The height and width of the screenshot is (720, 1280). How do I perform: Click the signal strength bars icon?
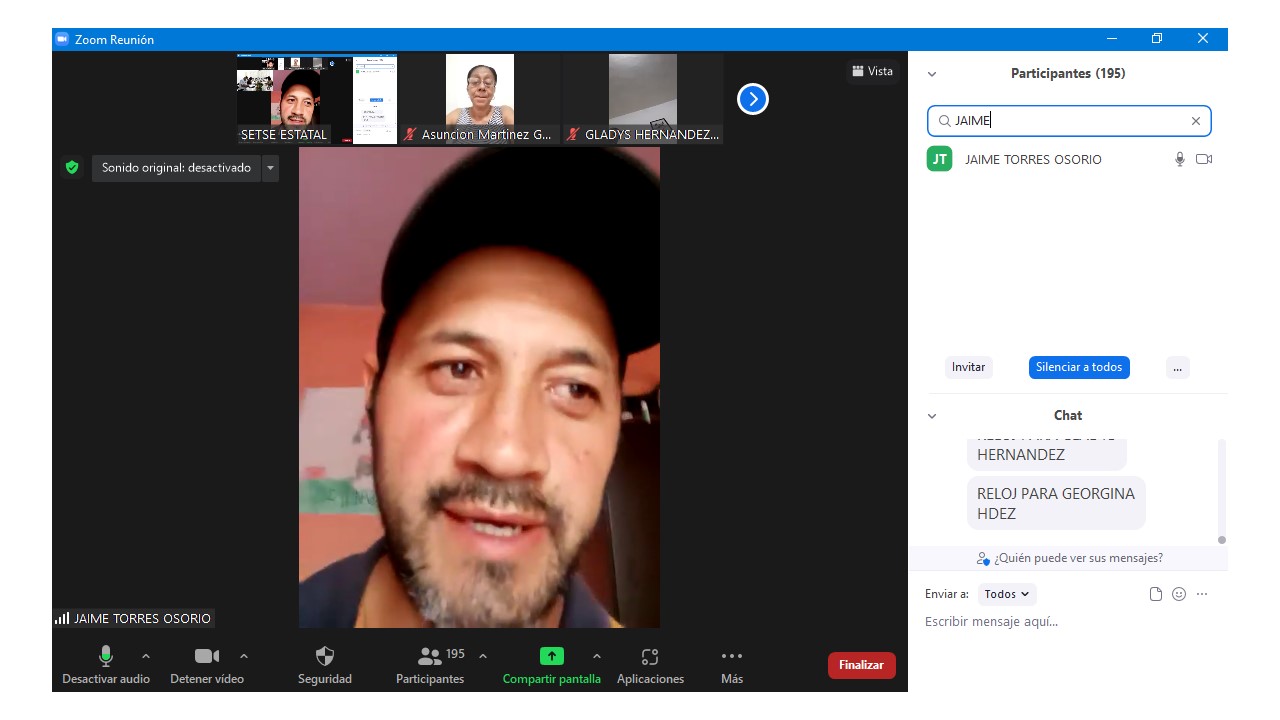[x=62, y=618]
